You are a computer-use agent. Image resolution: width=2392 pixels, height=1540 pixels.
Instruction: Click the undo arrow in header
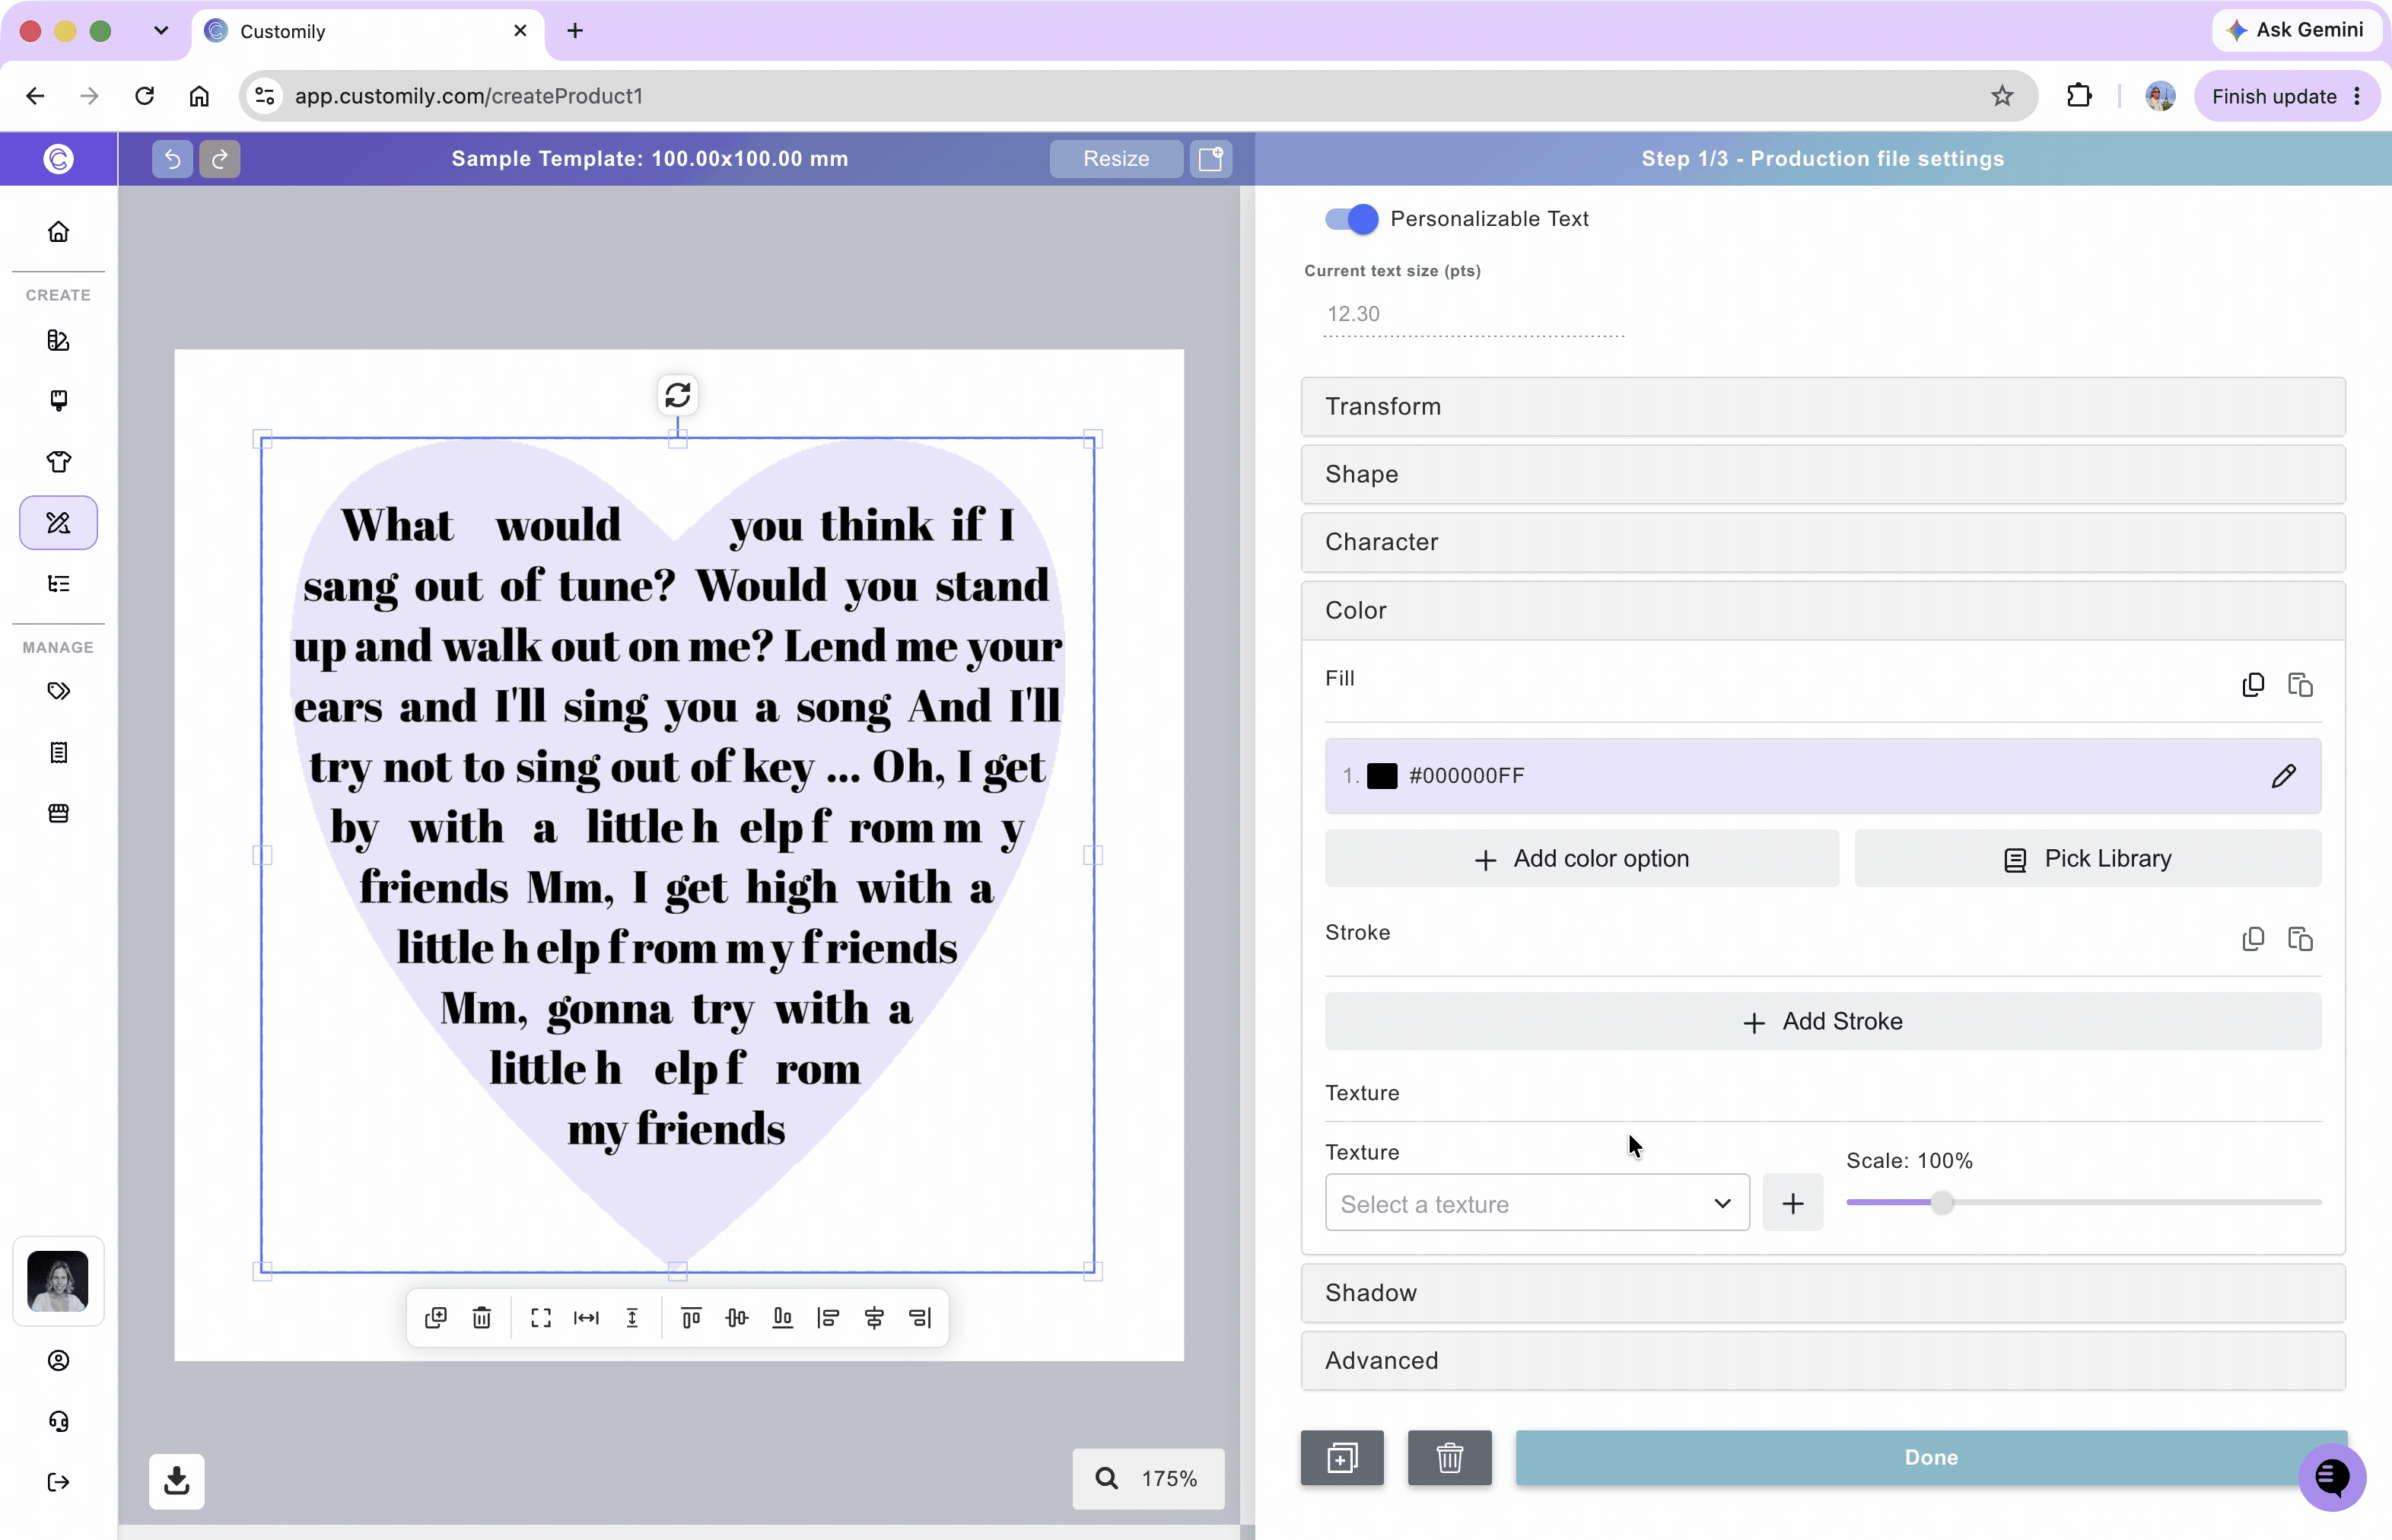[172, 159]
